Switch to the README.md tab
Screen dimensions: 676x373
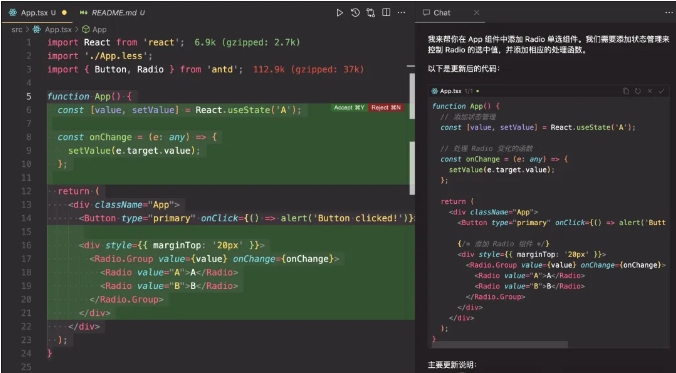(x=112, y=13)
